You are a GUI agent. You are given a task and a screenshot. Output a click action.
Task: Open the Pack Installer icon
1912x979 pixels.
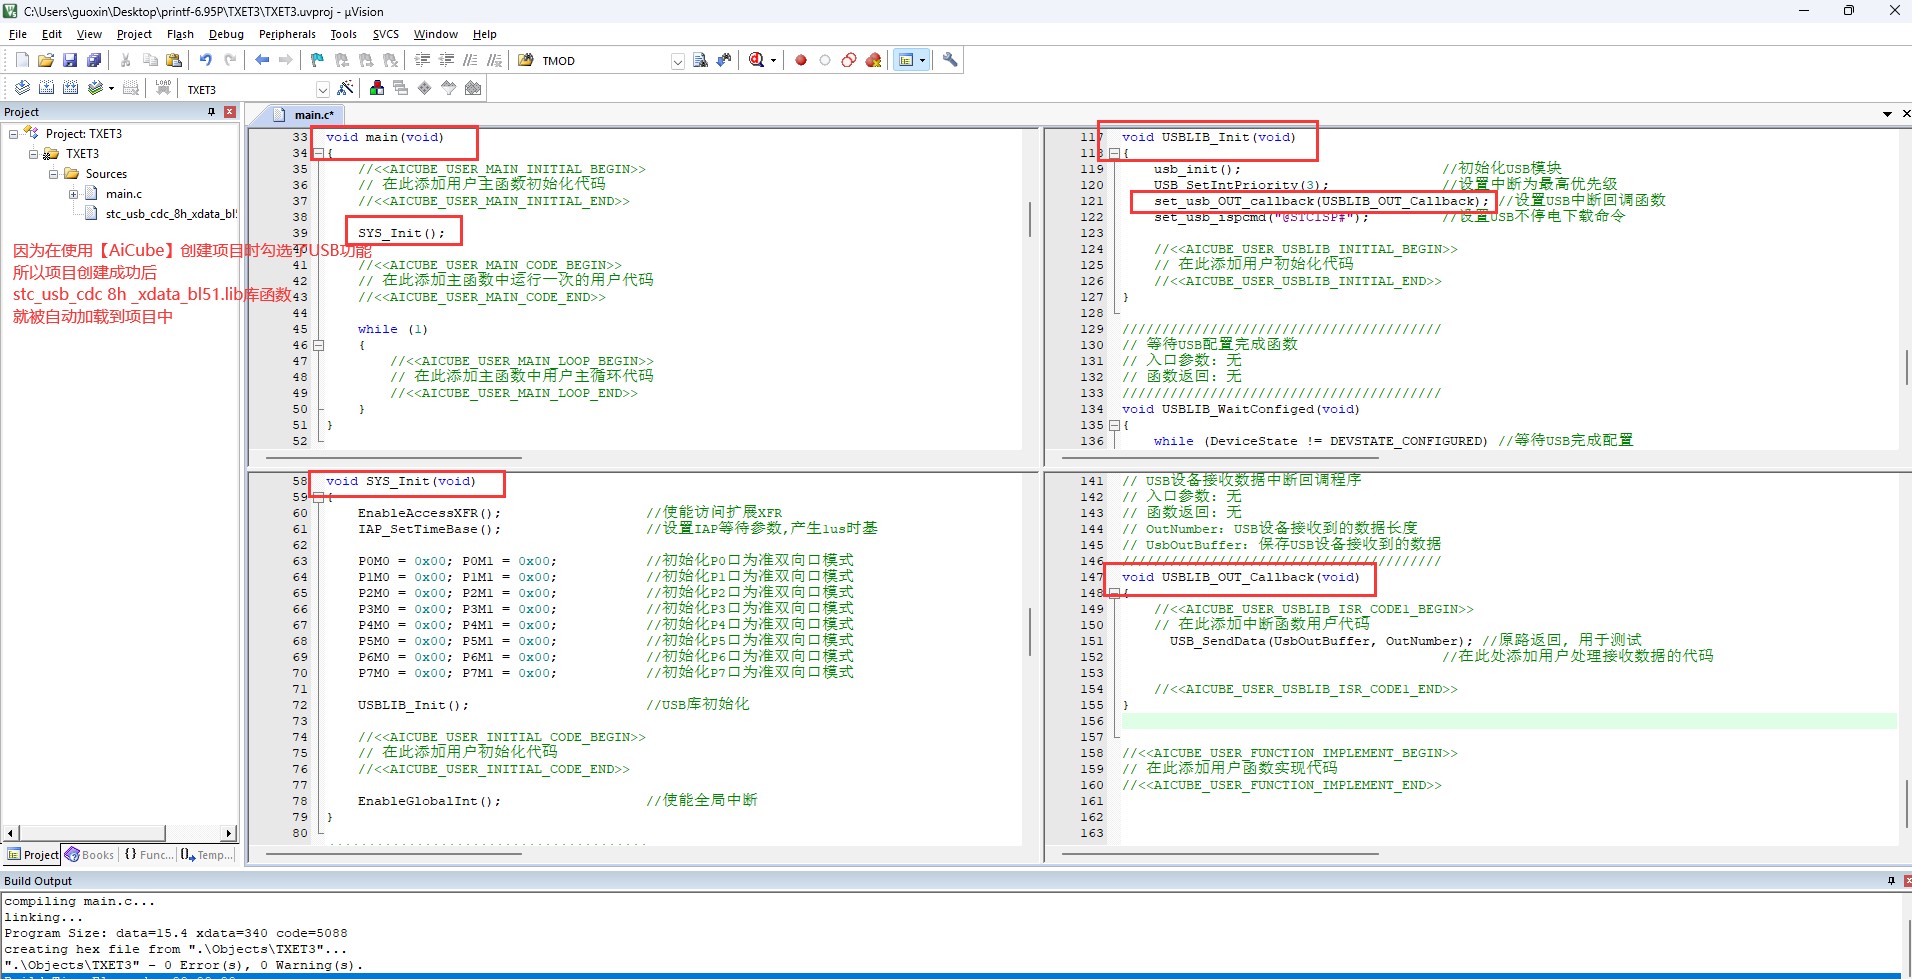pyautogui.click(x=473, y=88)
